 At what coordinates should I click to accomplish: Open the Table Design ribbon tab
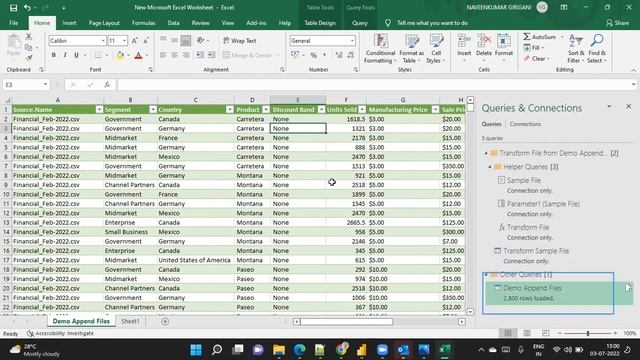point(320,23)
